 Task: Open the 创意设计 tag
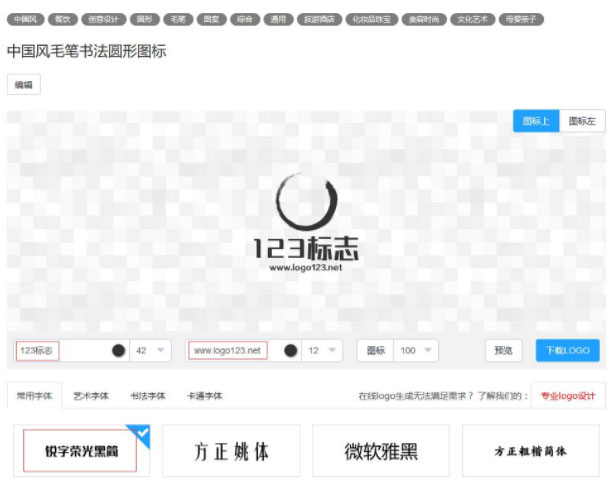pos(104,19)
